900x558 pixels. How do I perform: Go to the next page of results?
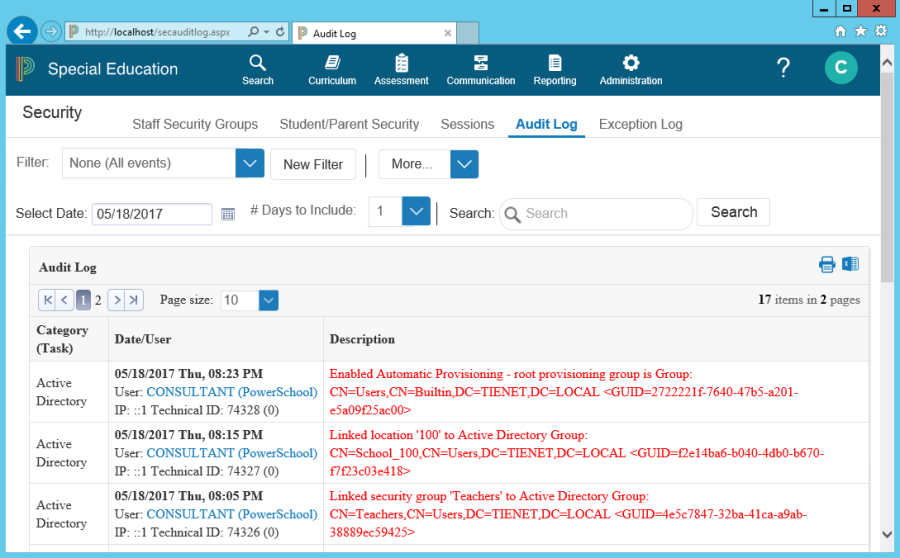point(116,300)
